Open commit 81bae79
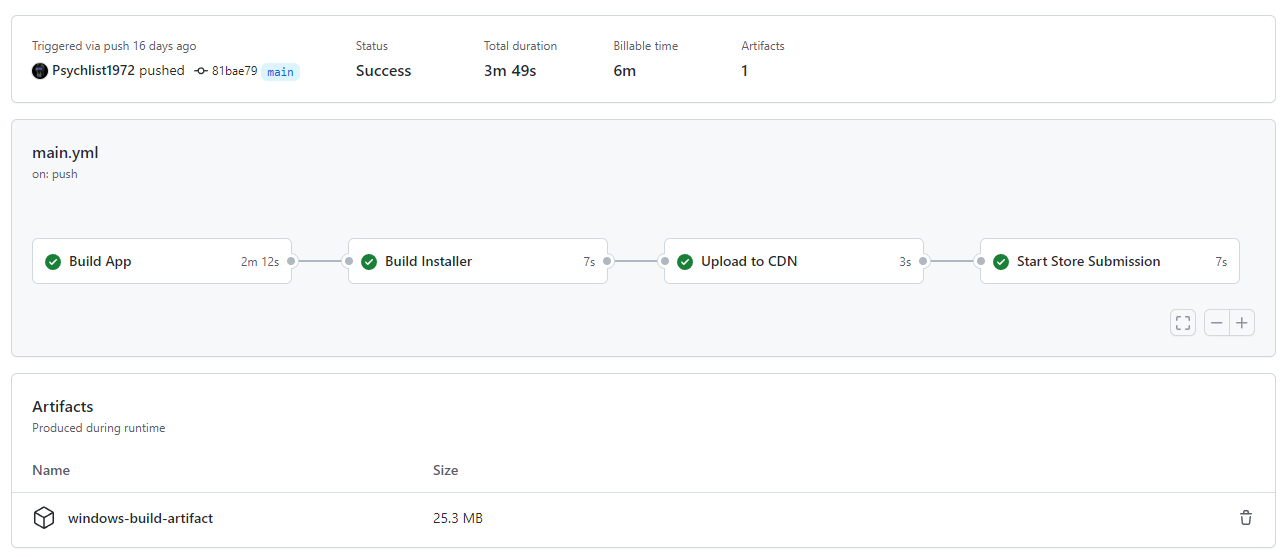 (234, 71)
